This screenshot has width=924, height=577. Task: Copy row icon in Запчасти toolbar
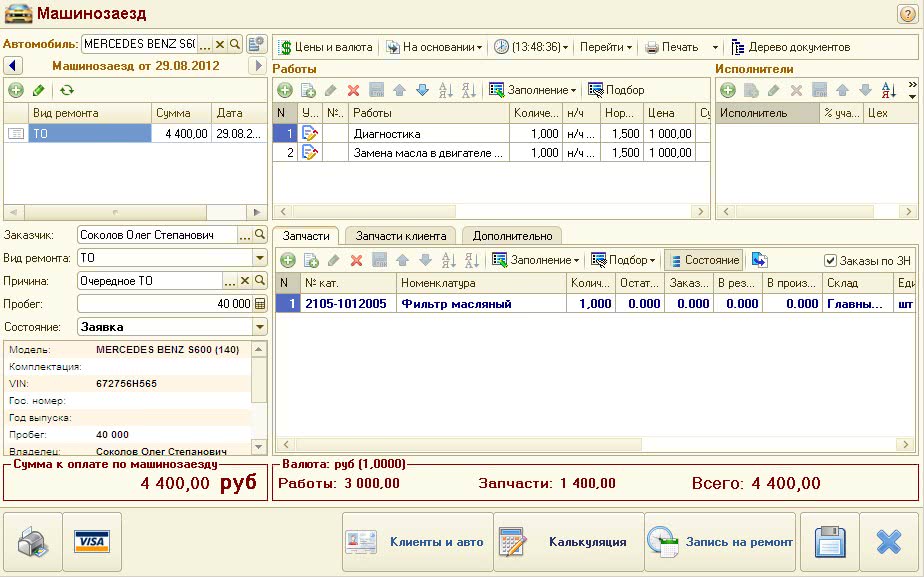pyautogui.click(x=311, y=261)
